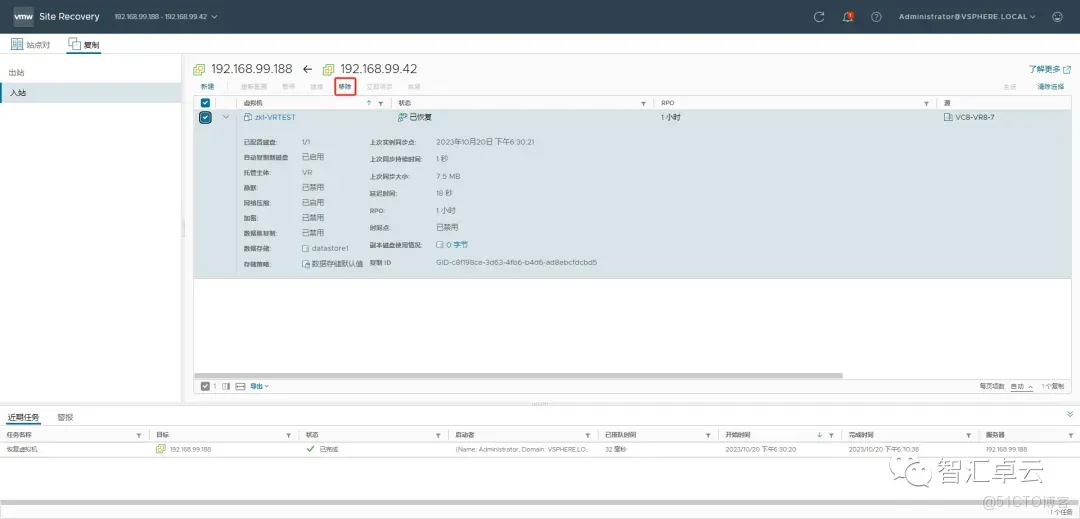
Task: Toggle the footer selected-count checkbox
Action: click(x=205, y=387)
